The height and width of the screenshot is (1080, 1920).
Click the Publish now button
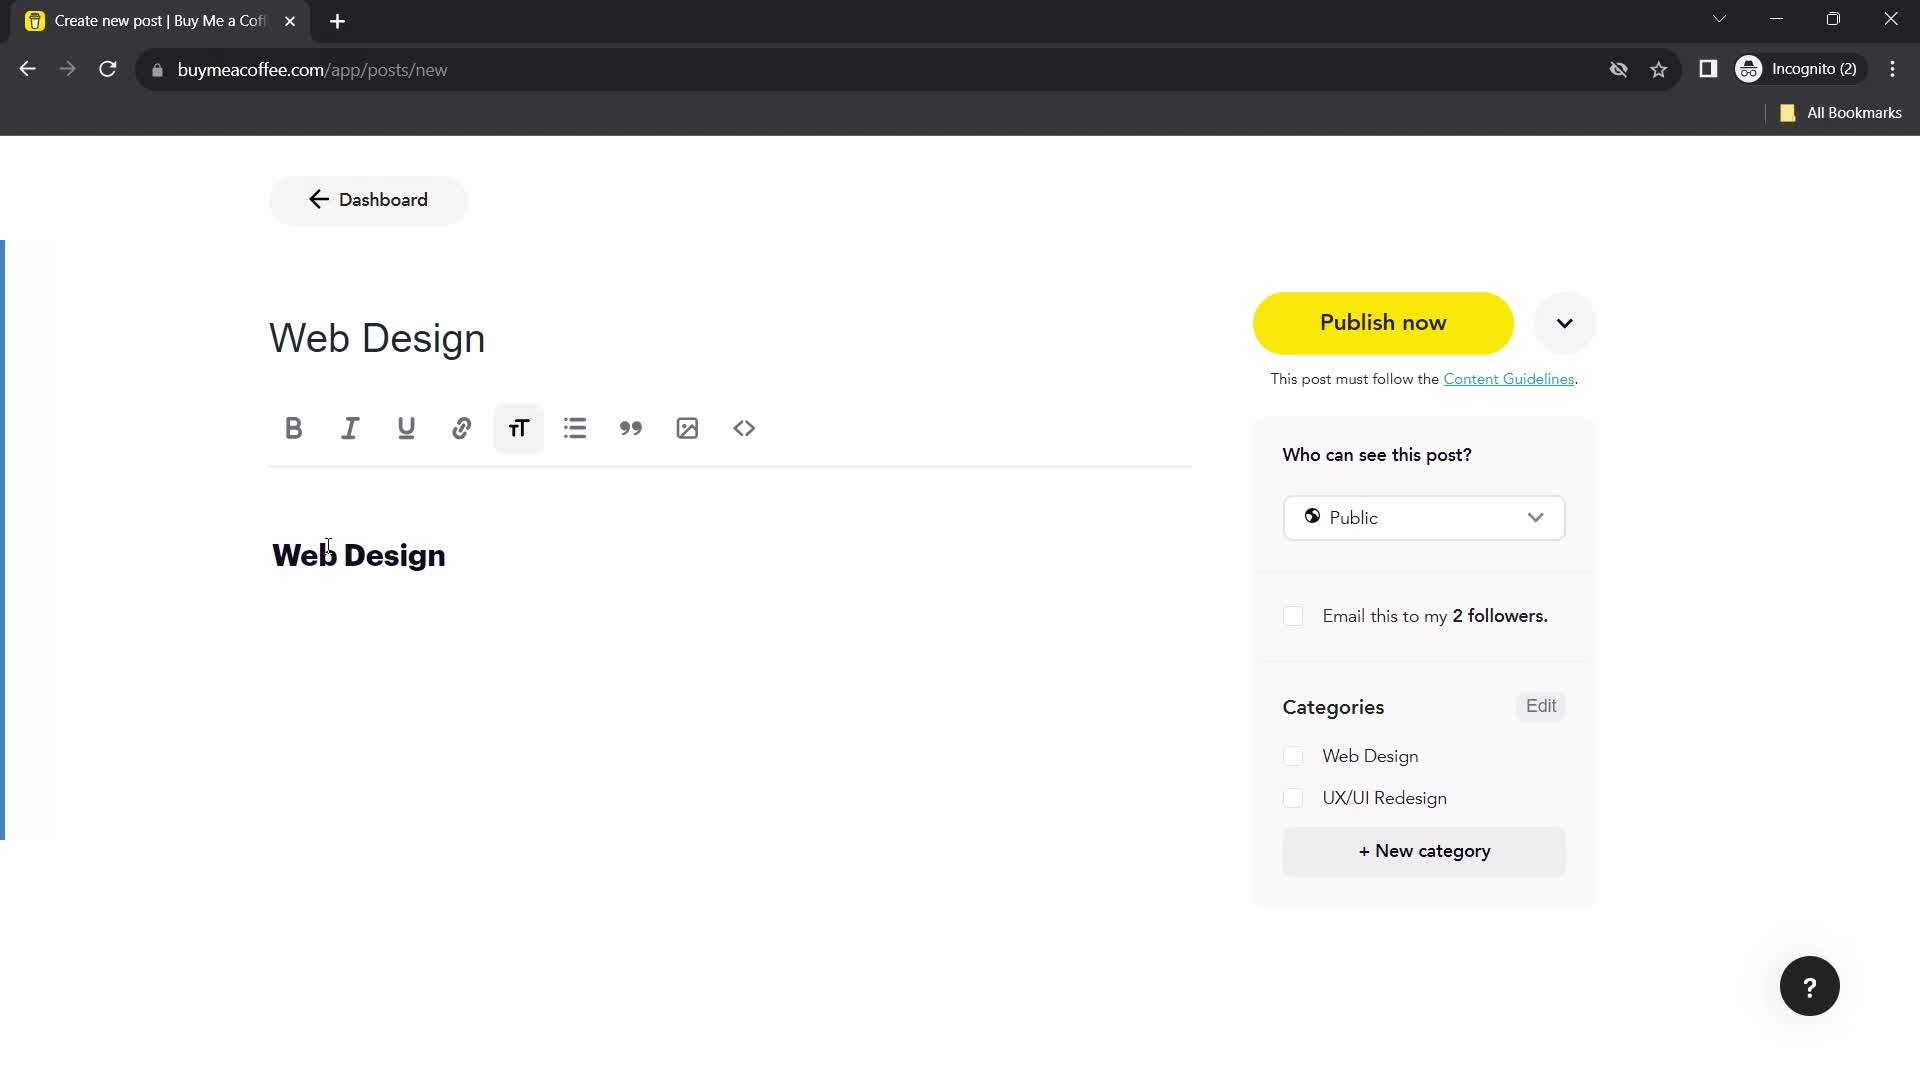(x=1383, y=323)
